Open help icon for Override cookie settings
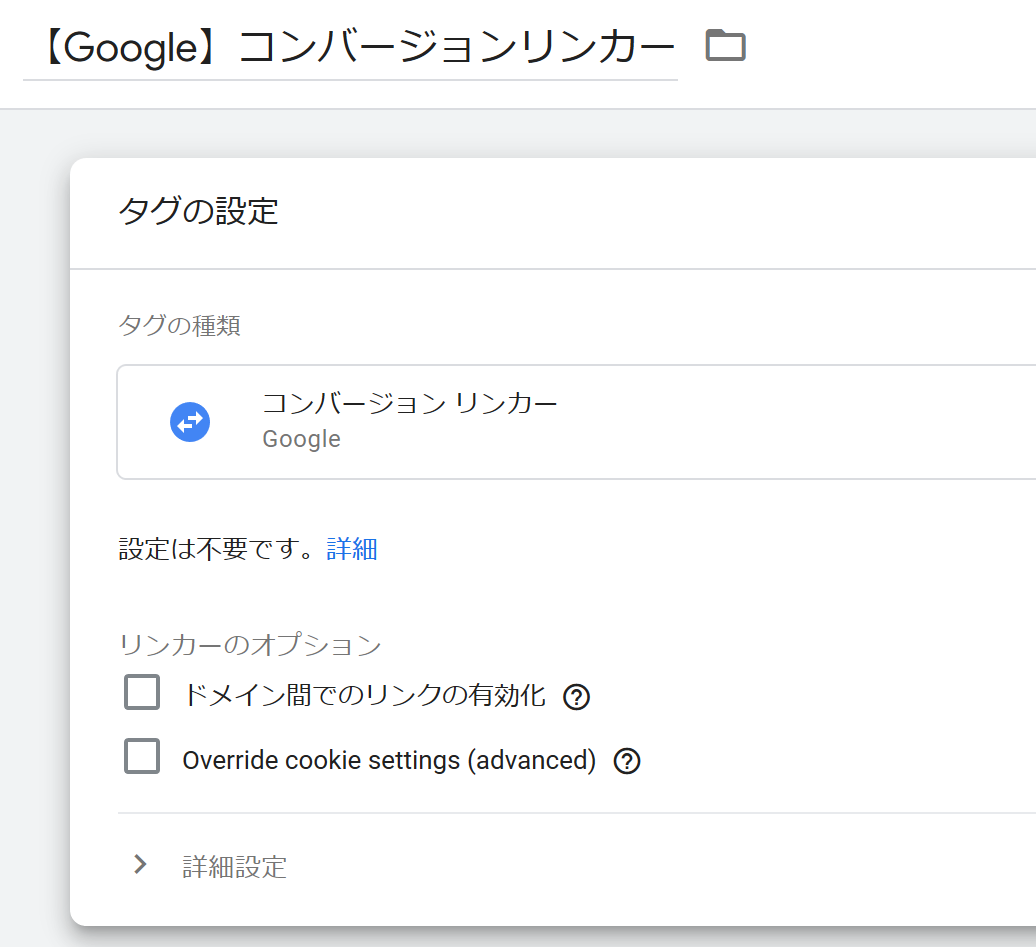The height and width of the screenshot is (947, 1036). [627, 761]
